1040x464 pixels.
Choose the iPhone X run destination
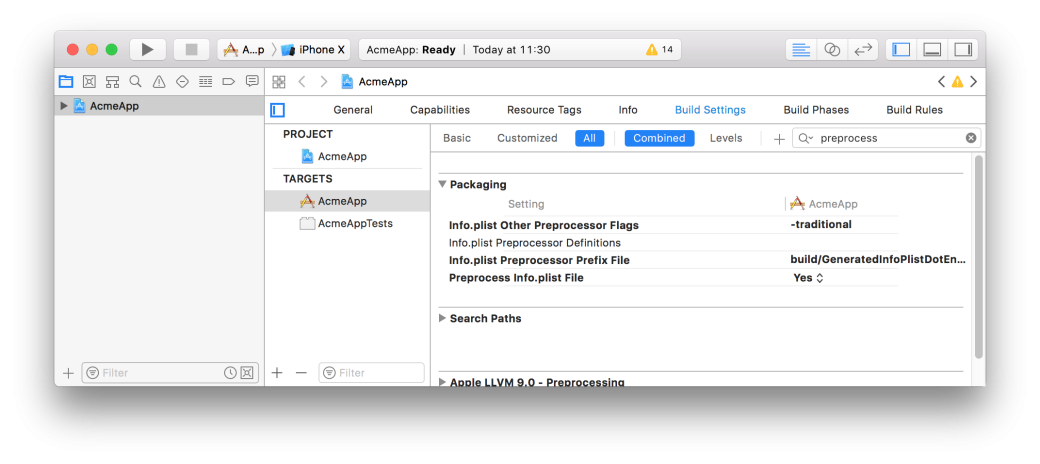[313, 50]
